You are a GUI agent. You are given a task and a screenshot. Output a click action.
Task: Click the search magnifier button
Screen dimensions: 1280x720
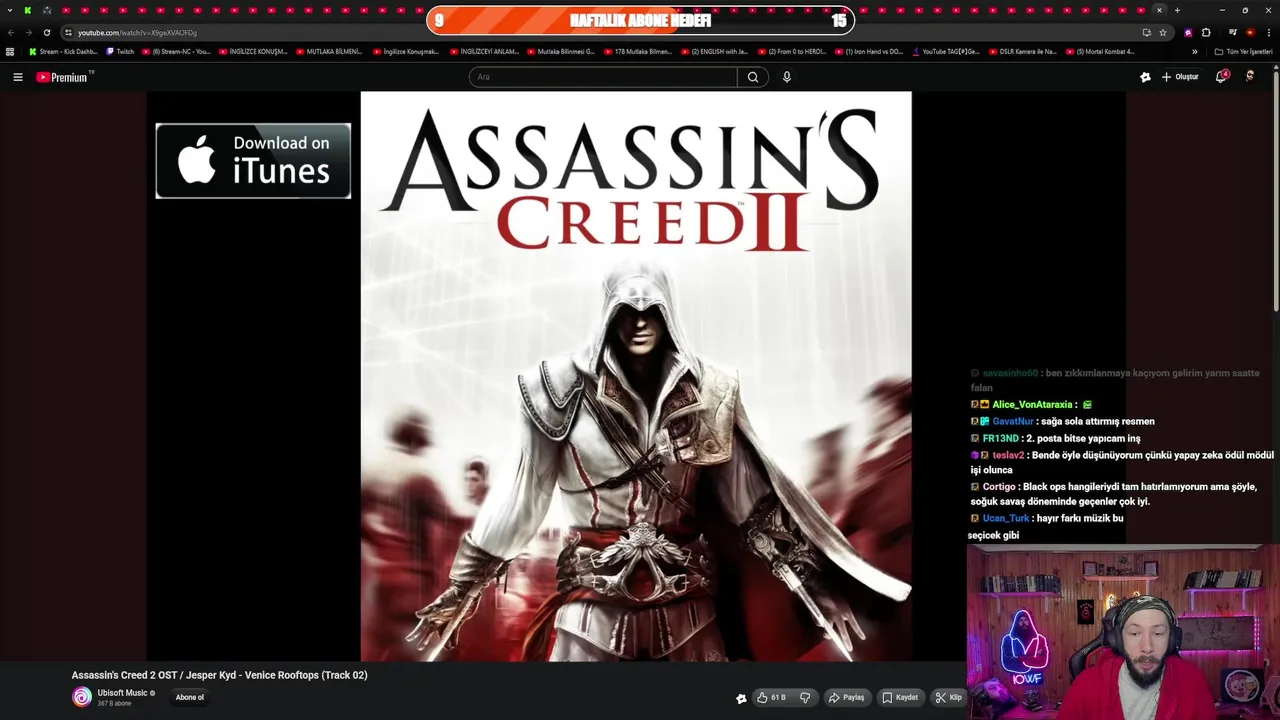click(753, 77)
